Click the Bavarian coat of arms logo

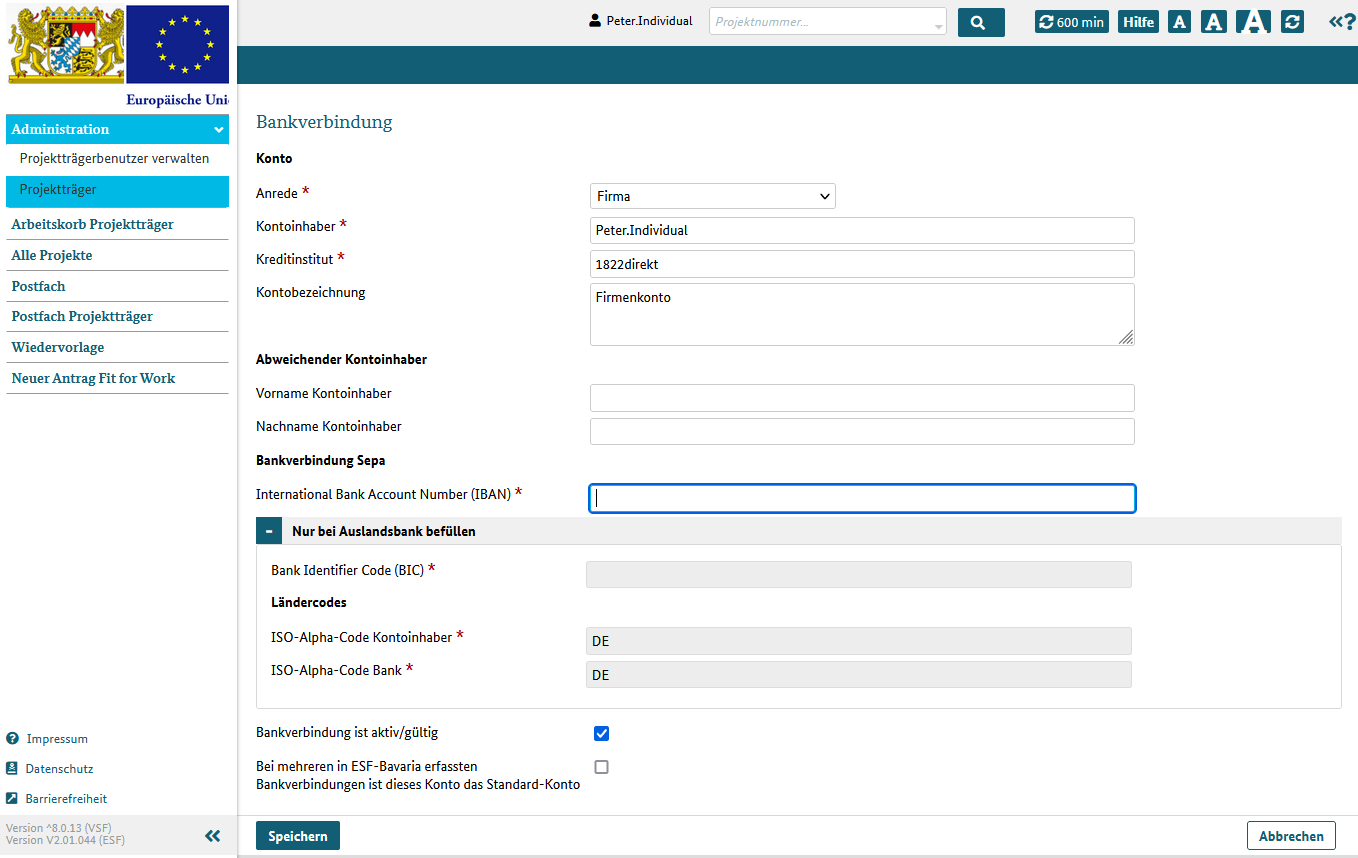[67, 44]
